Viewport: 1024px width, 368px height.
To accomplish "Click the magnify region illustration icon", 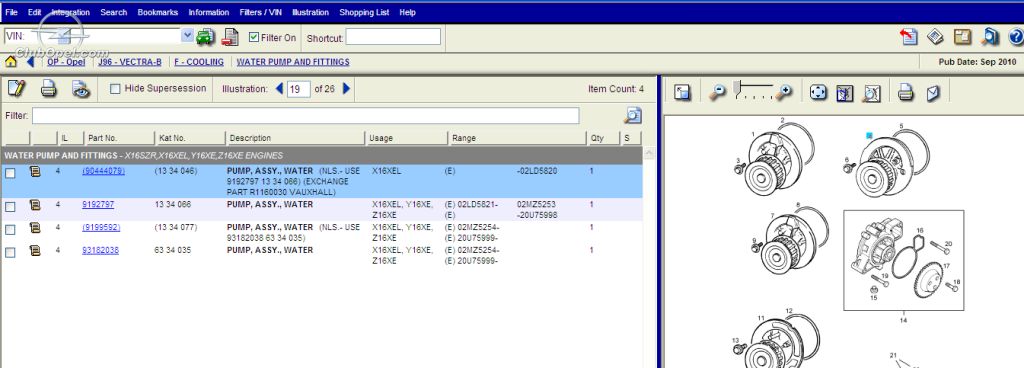I will point(872,93).
